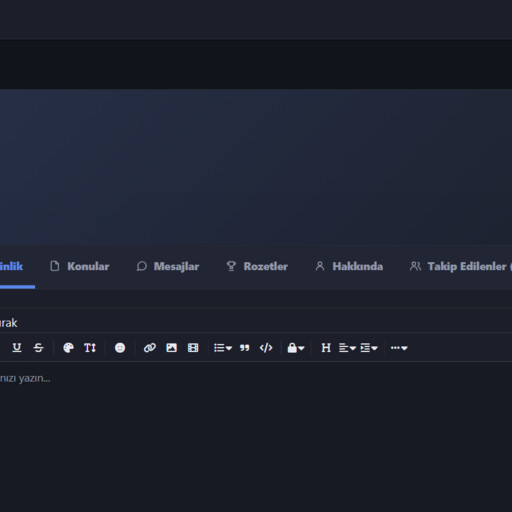Expand the list options dropdown
The image size is (512, 512).
[223, 348]
